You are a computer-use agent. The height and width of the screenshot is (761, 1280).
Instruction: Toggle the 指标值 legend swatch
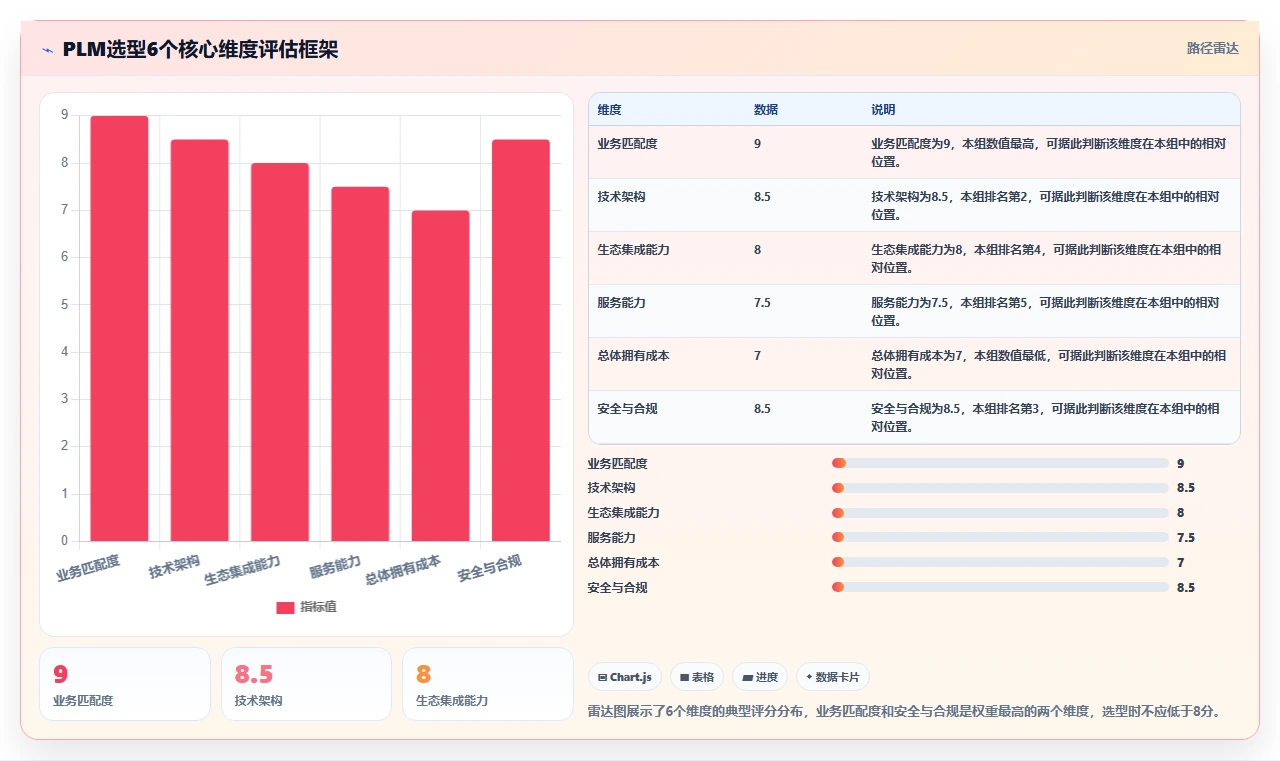pos(285,608)
